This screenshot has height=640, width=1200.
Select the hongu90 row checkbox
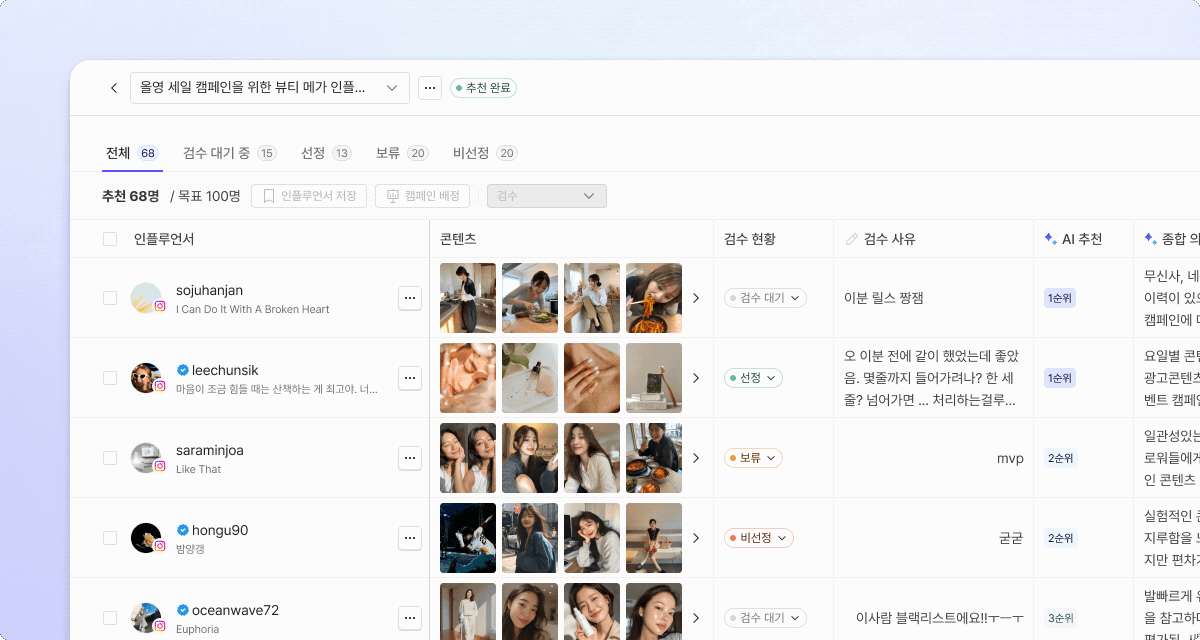[110, 538]
